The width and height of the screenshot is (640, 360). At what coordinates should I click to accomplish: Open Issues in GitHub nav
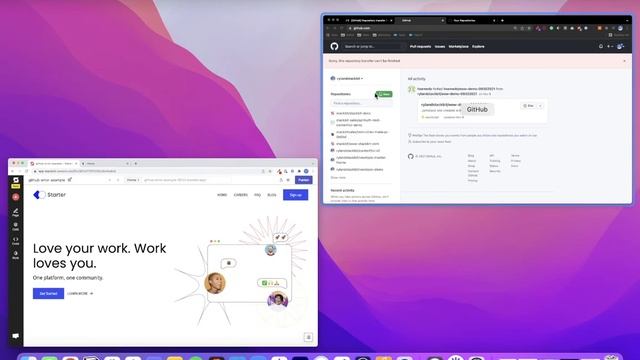click(440, 47)
